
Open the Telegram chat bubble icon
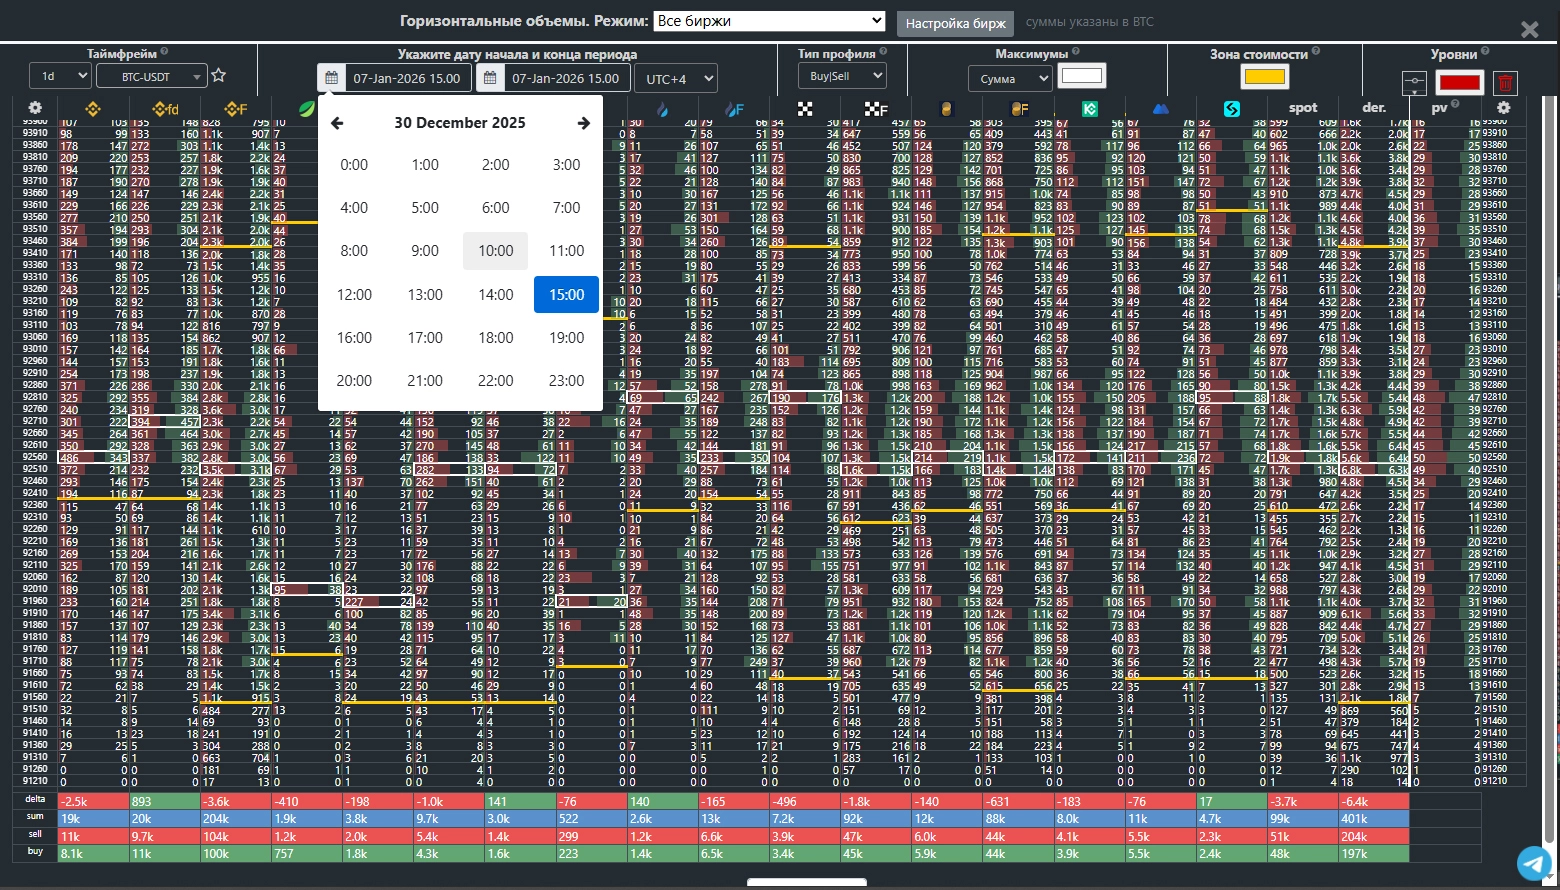1533,863
